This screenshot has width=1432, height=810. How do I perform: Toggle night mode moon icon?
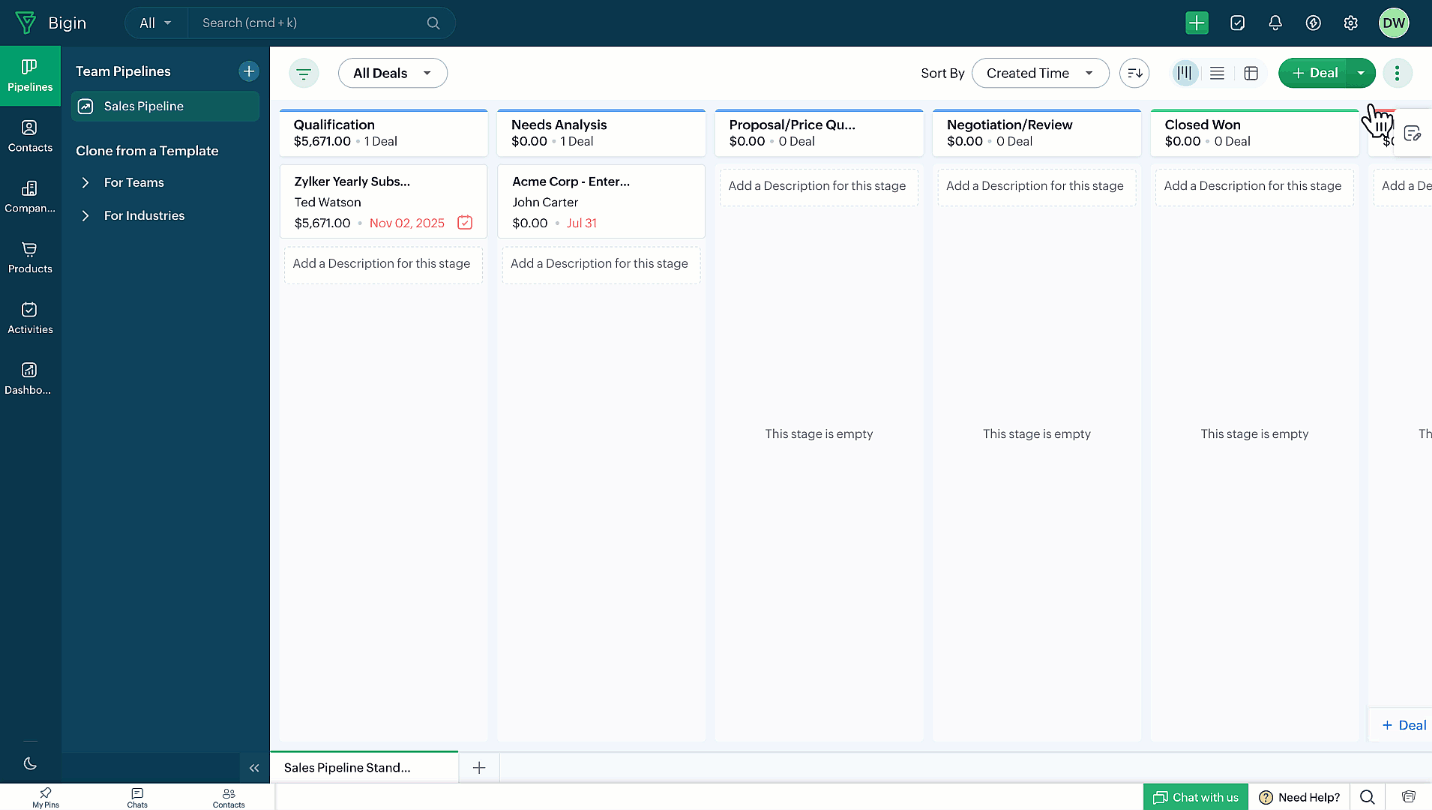tap(30, 763)
